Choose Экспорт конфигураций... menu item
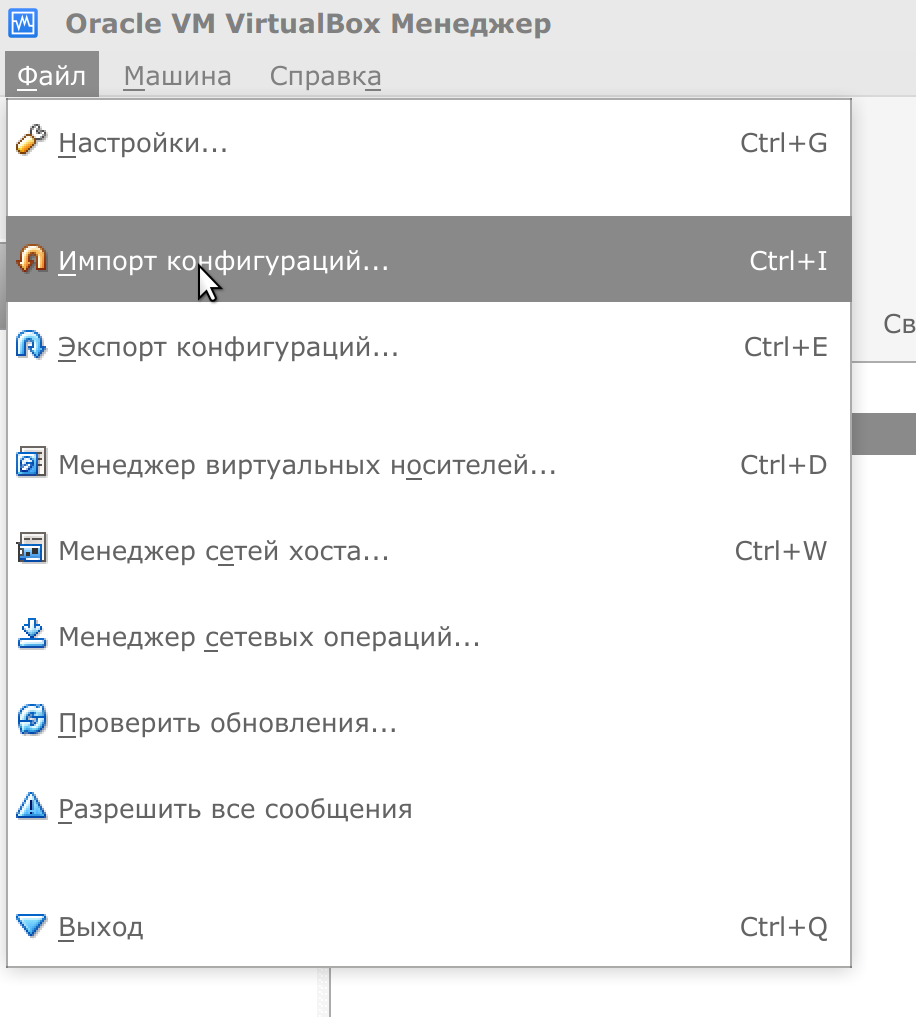This screenshot has height=1017, width=916. pyautogui.click(x=228, y=348)
